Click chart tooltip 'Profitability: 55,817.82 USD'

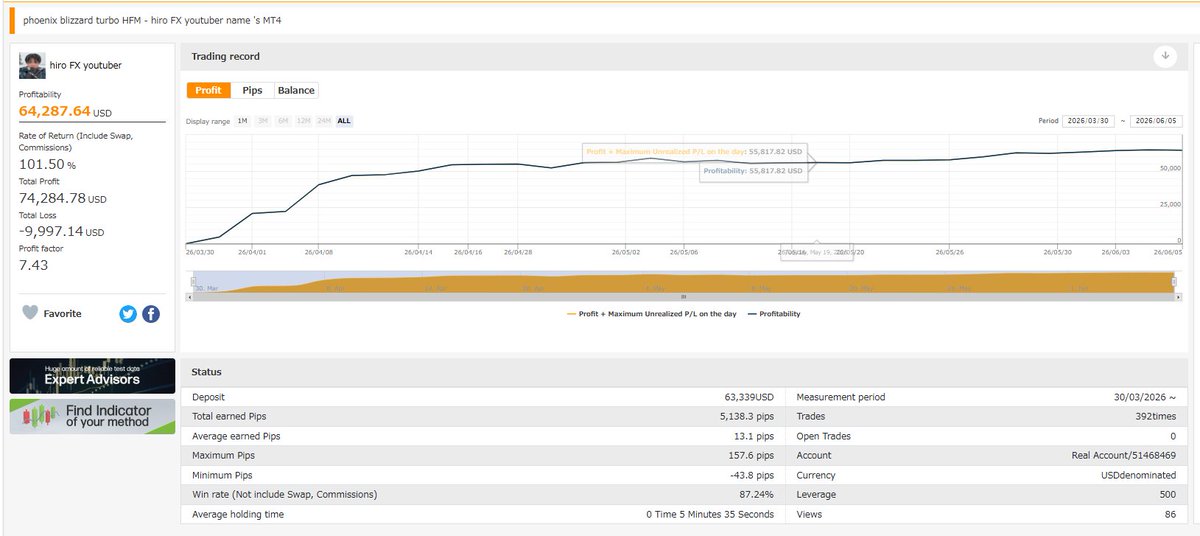pos(753,171)
